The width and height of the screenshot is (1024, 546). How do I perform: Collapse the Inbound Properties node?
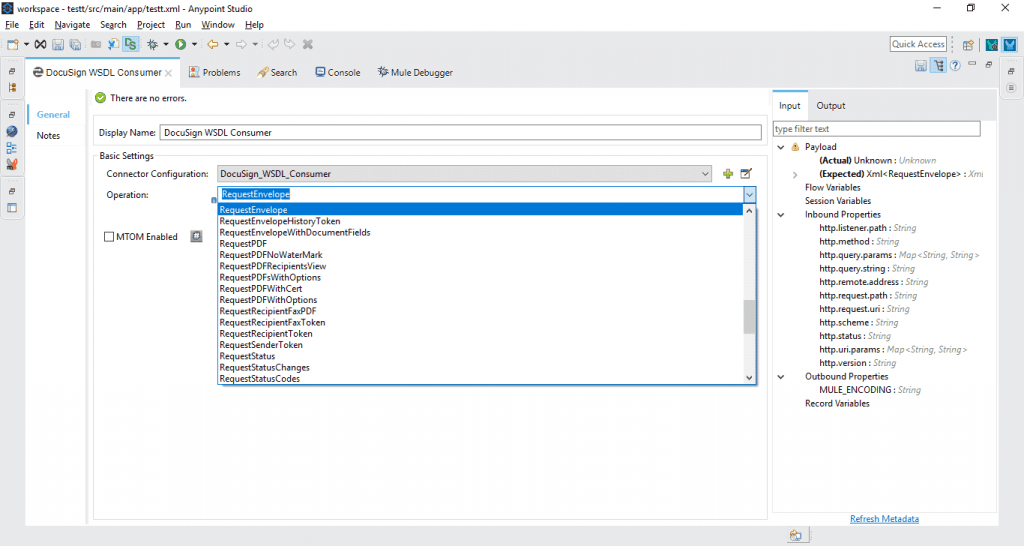781,215
